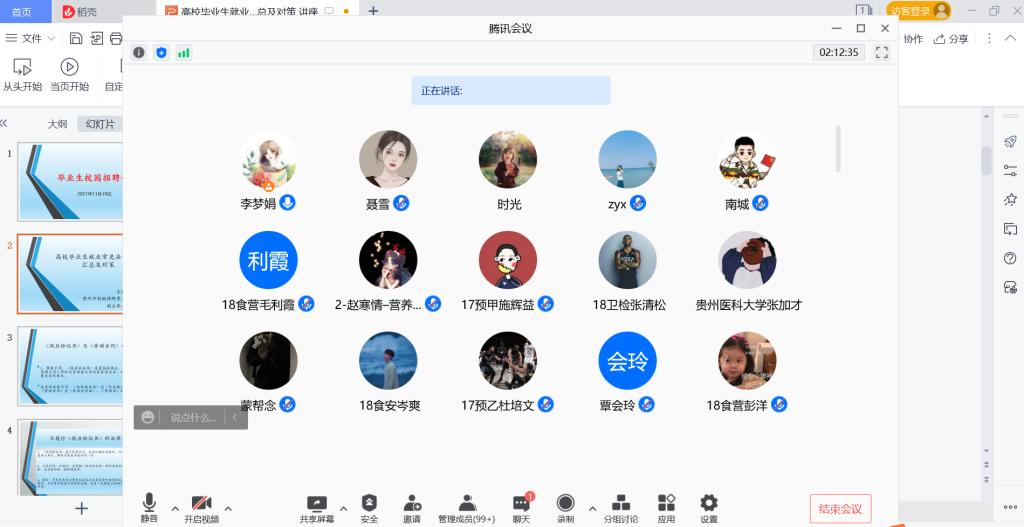Select the 时光 participant avatar
This screenshot has width=1024, height=527.
(x=508, y=159)
